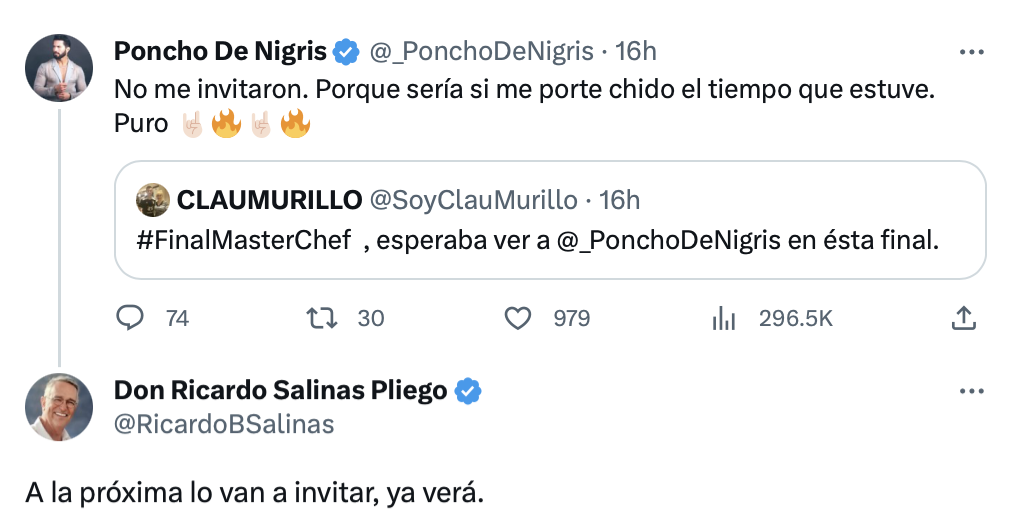The image size is (1012, 518).
Task: Click Poncho De Nigris's verified badge
Action: (346, 51)
